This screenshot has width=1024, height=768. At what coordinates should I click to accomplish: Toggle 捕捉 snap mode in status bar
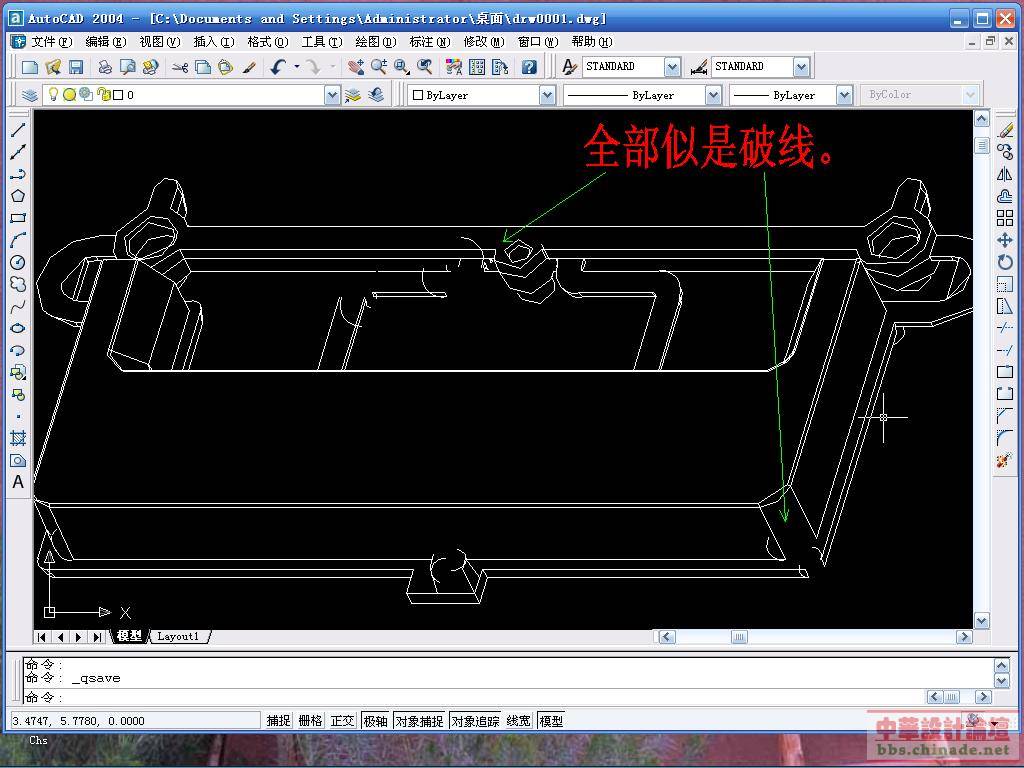coord(278,720)
